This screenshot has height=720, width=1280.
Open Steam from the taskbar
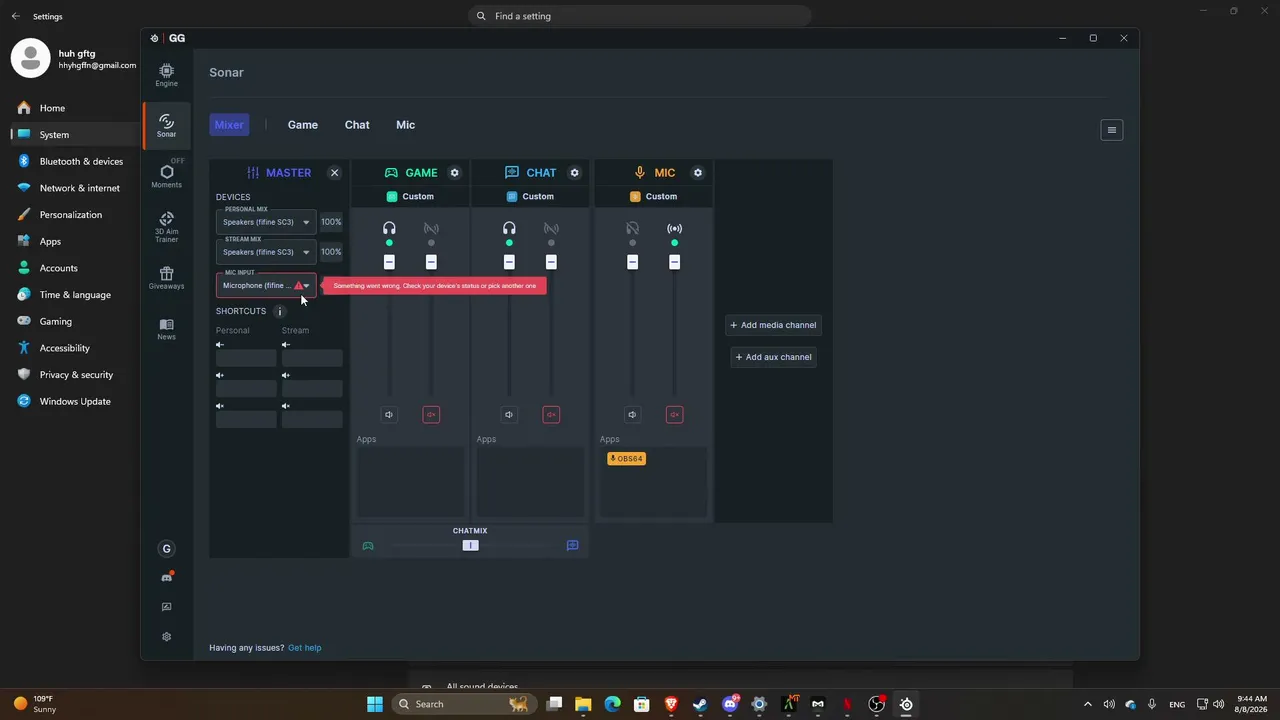[x=700, y=704]
